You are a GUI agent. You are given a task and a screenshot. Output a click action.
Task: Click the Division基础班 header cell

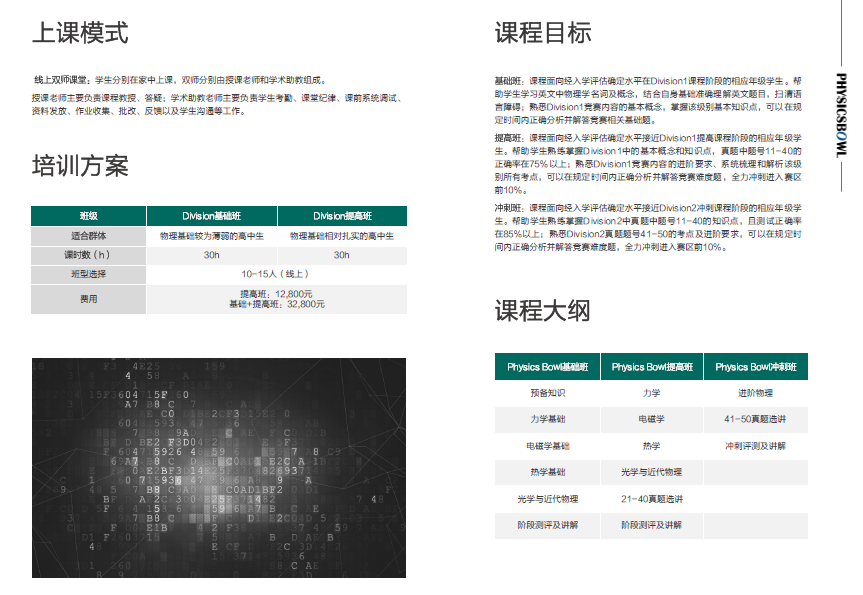[212, 216]
